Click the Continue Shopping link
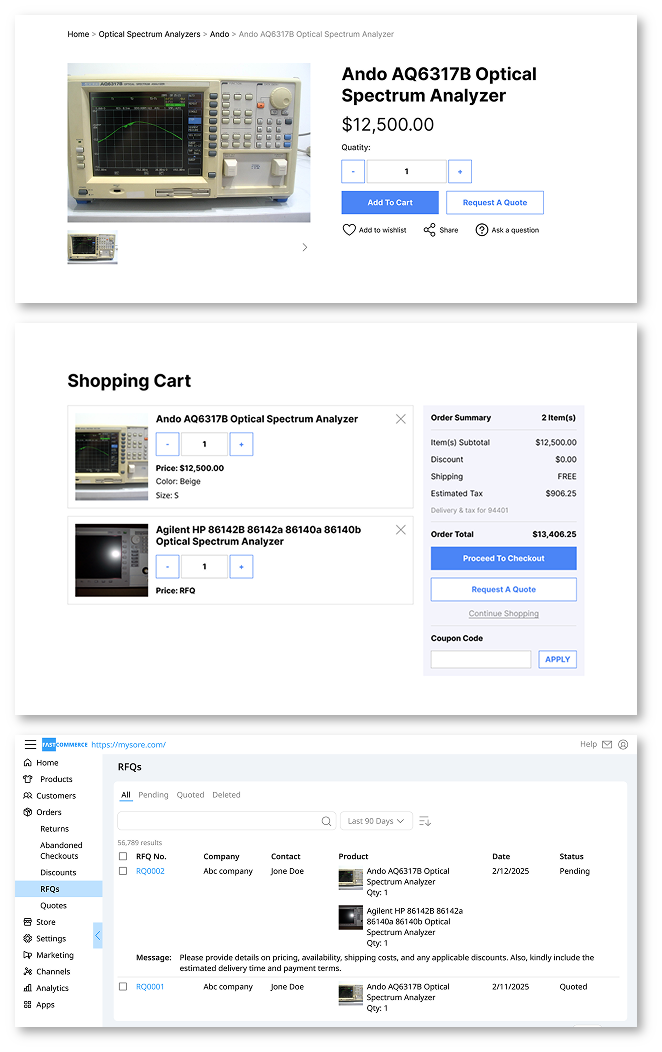The width and height of the screenshot is (662, 1052). (504, 614)
